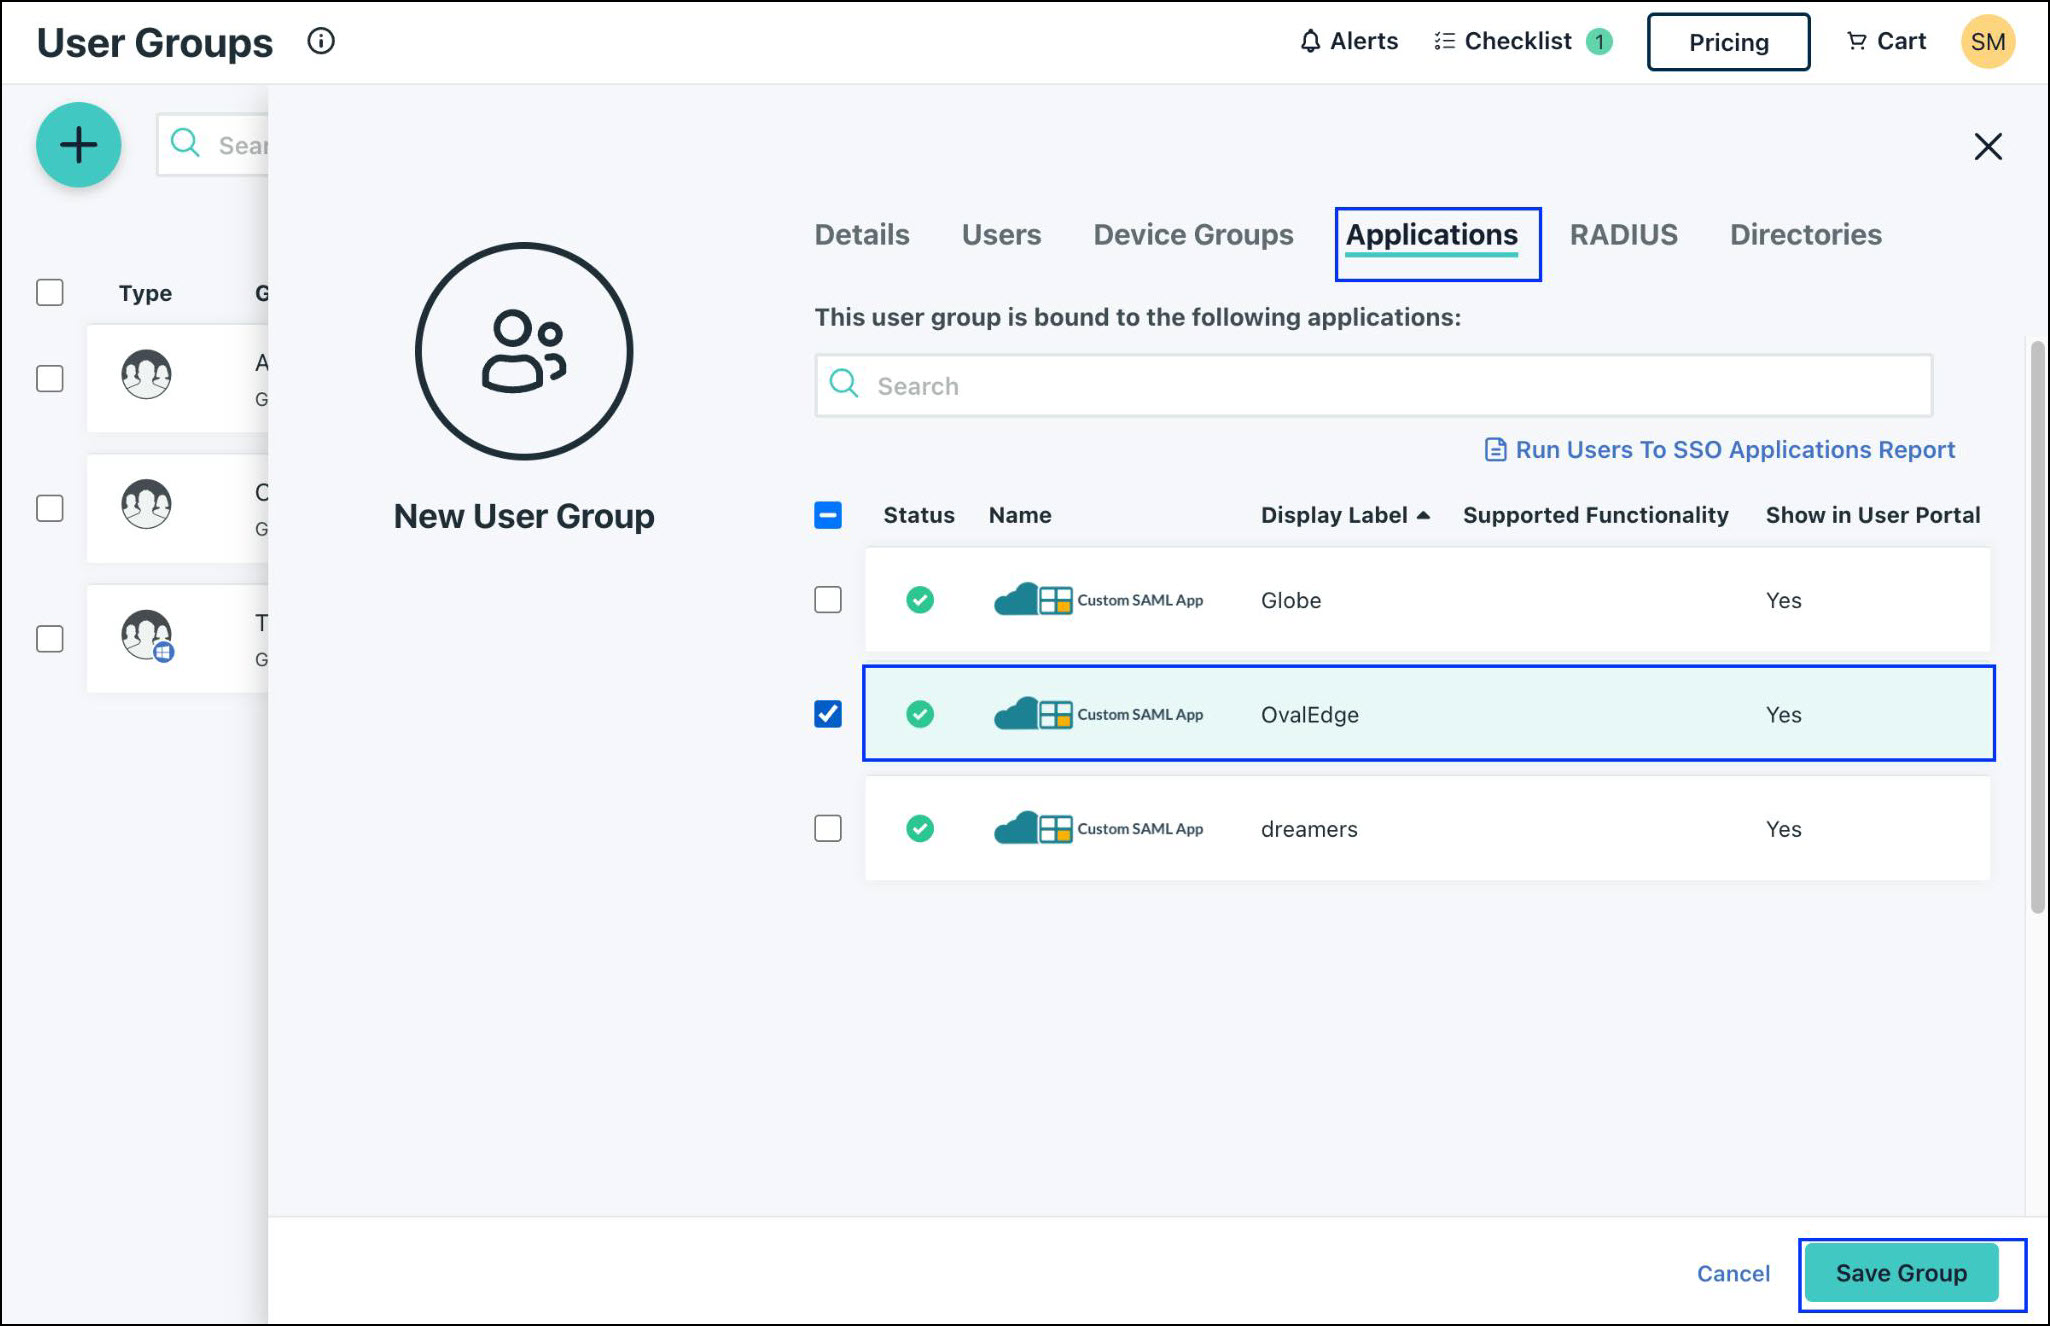Switch to the Device Groups tab
The width and height of the screenshot is (2050, 1326).
(x=1193, y=235)
